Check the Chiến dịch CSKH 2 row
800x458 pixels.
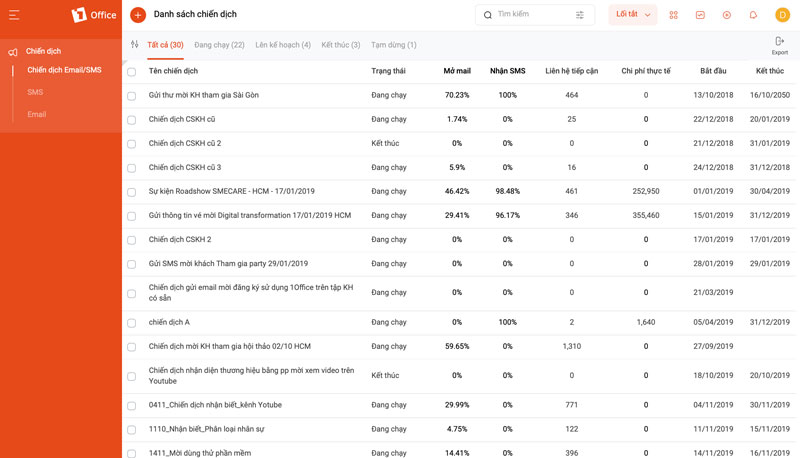tap(132, 240)
